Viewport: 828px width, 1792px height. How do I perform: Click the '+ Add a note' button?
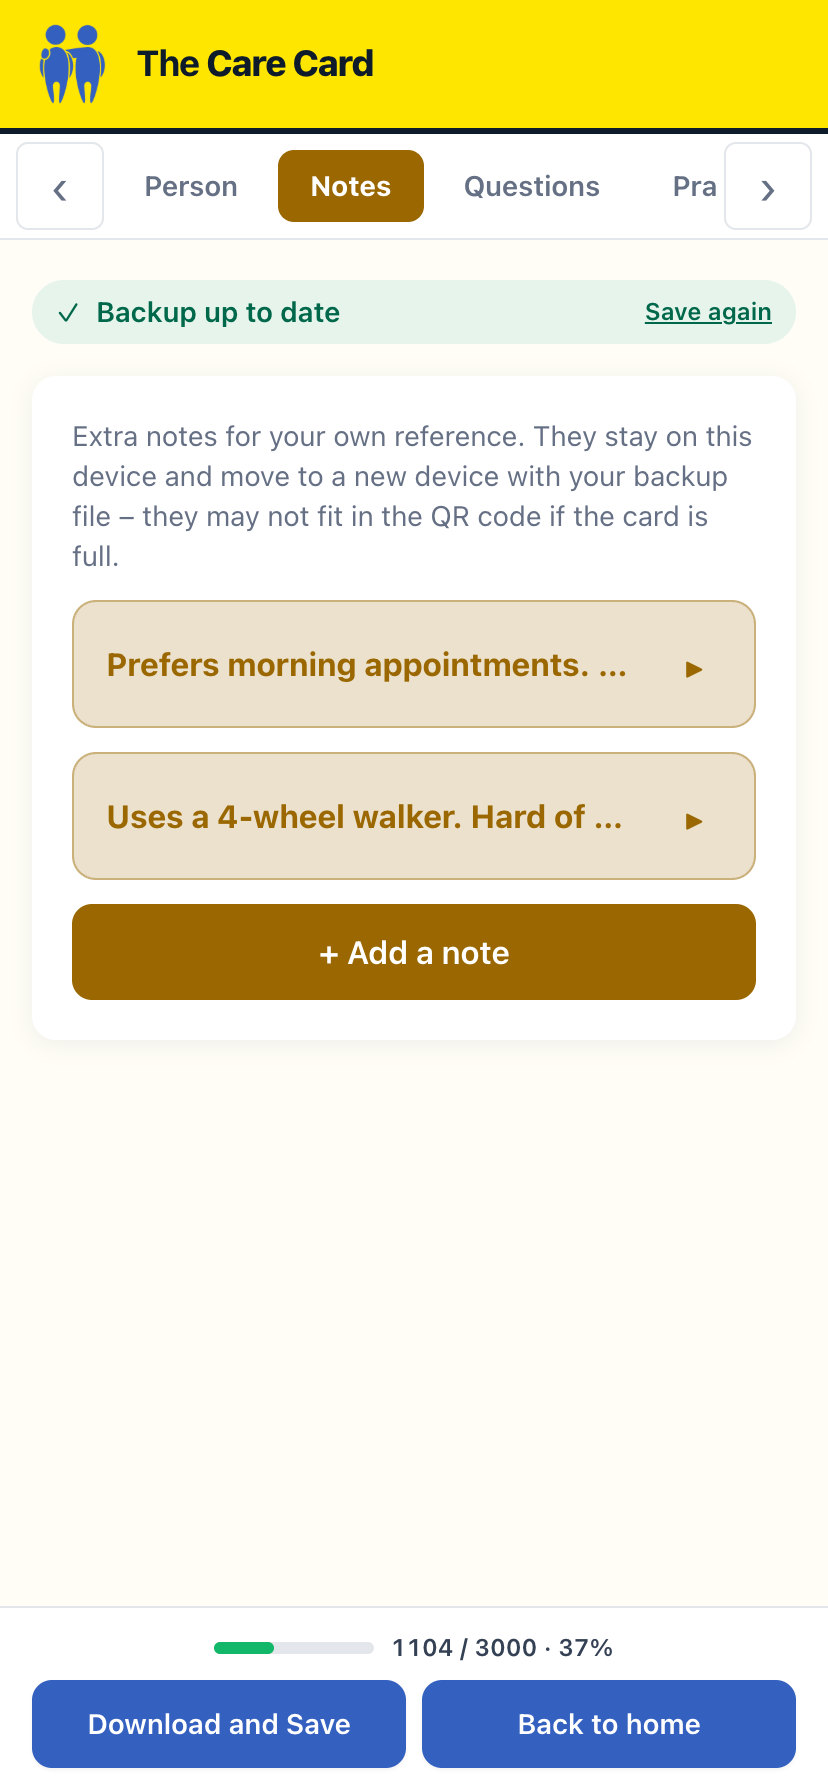pos(414,952)
